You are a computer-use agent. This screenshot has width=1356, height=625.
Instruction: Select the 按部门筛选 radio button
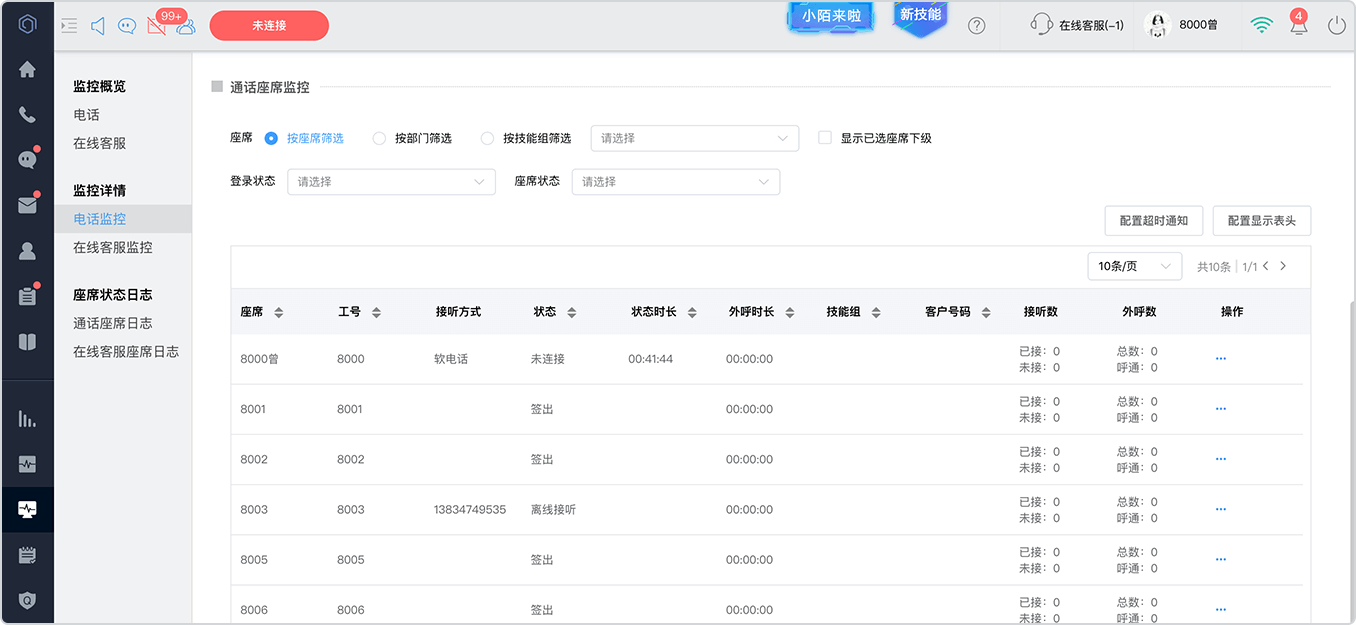coord(379,139)
